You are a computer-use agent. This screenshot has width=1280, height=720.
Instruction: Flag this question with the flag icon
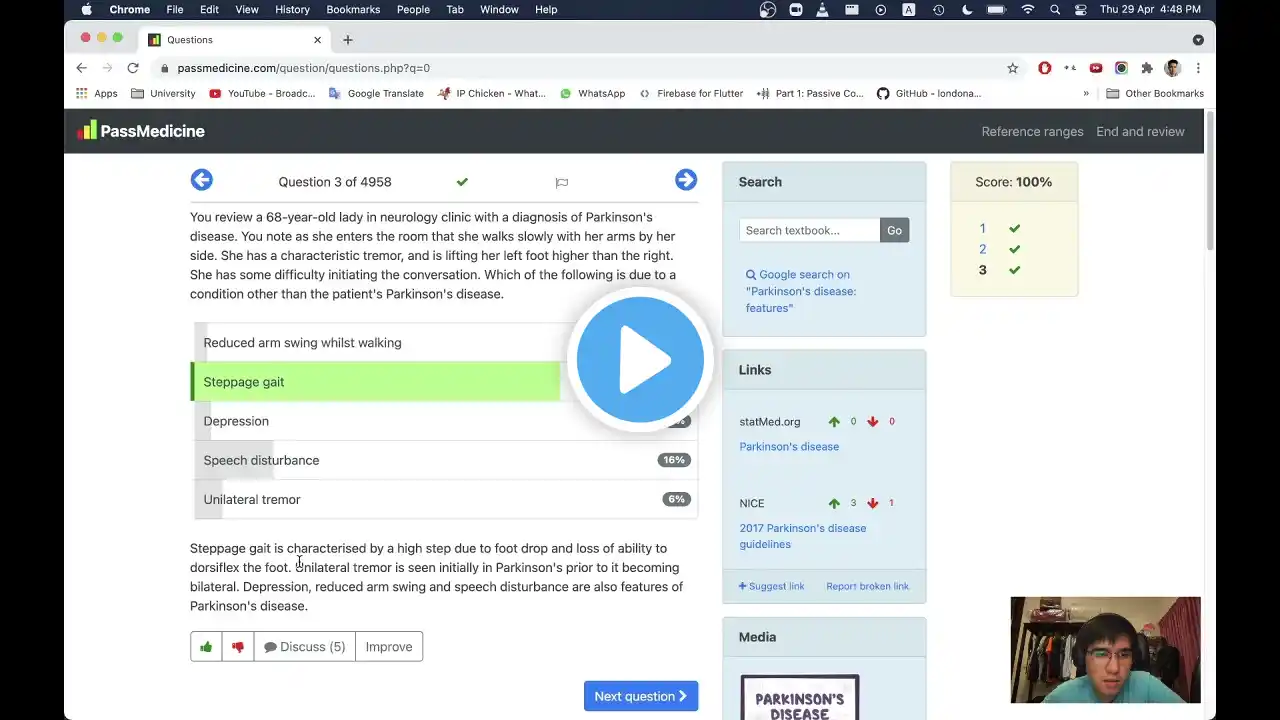click(561, 183)
